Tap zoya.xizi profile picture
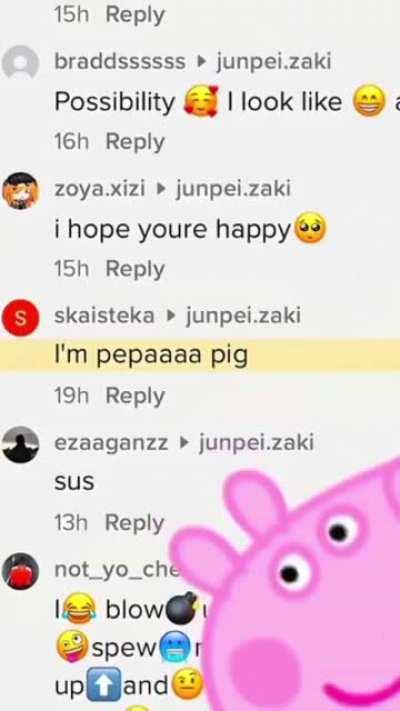This screenshot has height=711, width=400. point(20,190)
